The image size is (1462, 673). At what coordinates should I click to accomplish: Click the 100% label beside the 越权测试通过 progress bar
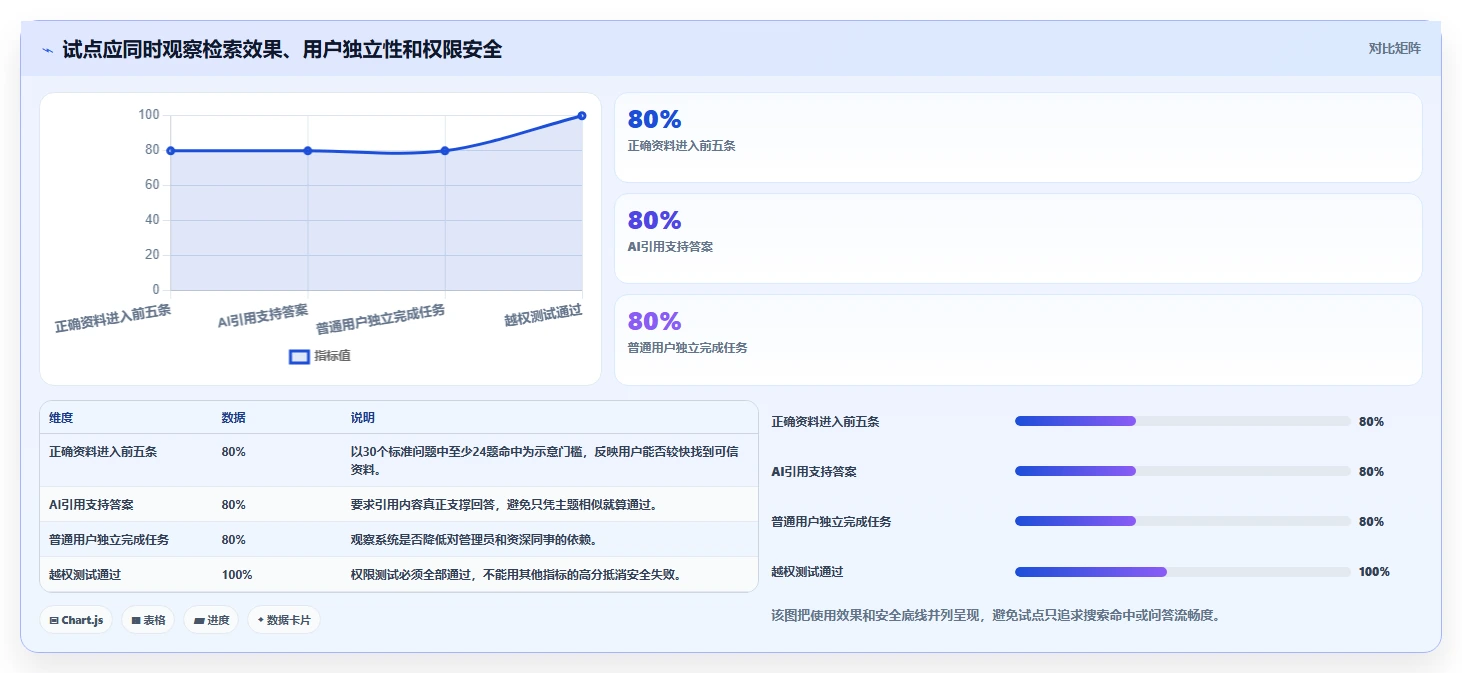coord(1374,572)
